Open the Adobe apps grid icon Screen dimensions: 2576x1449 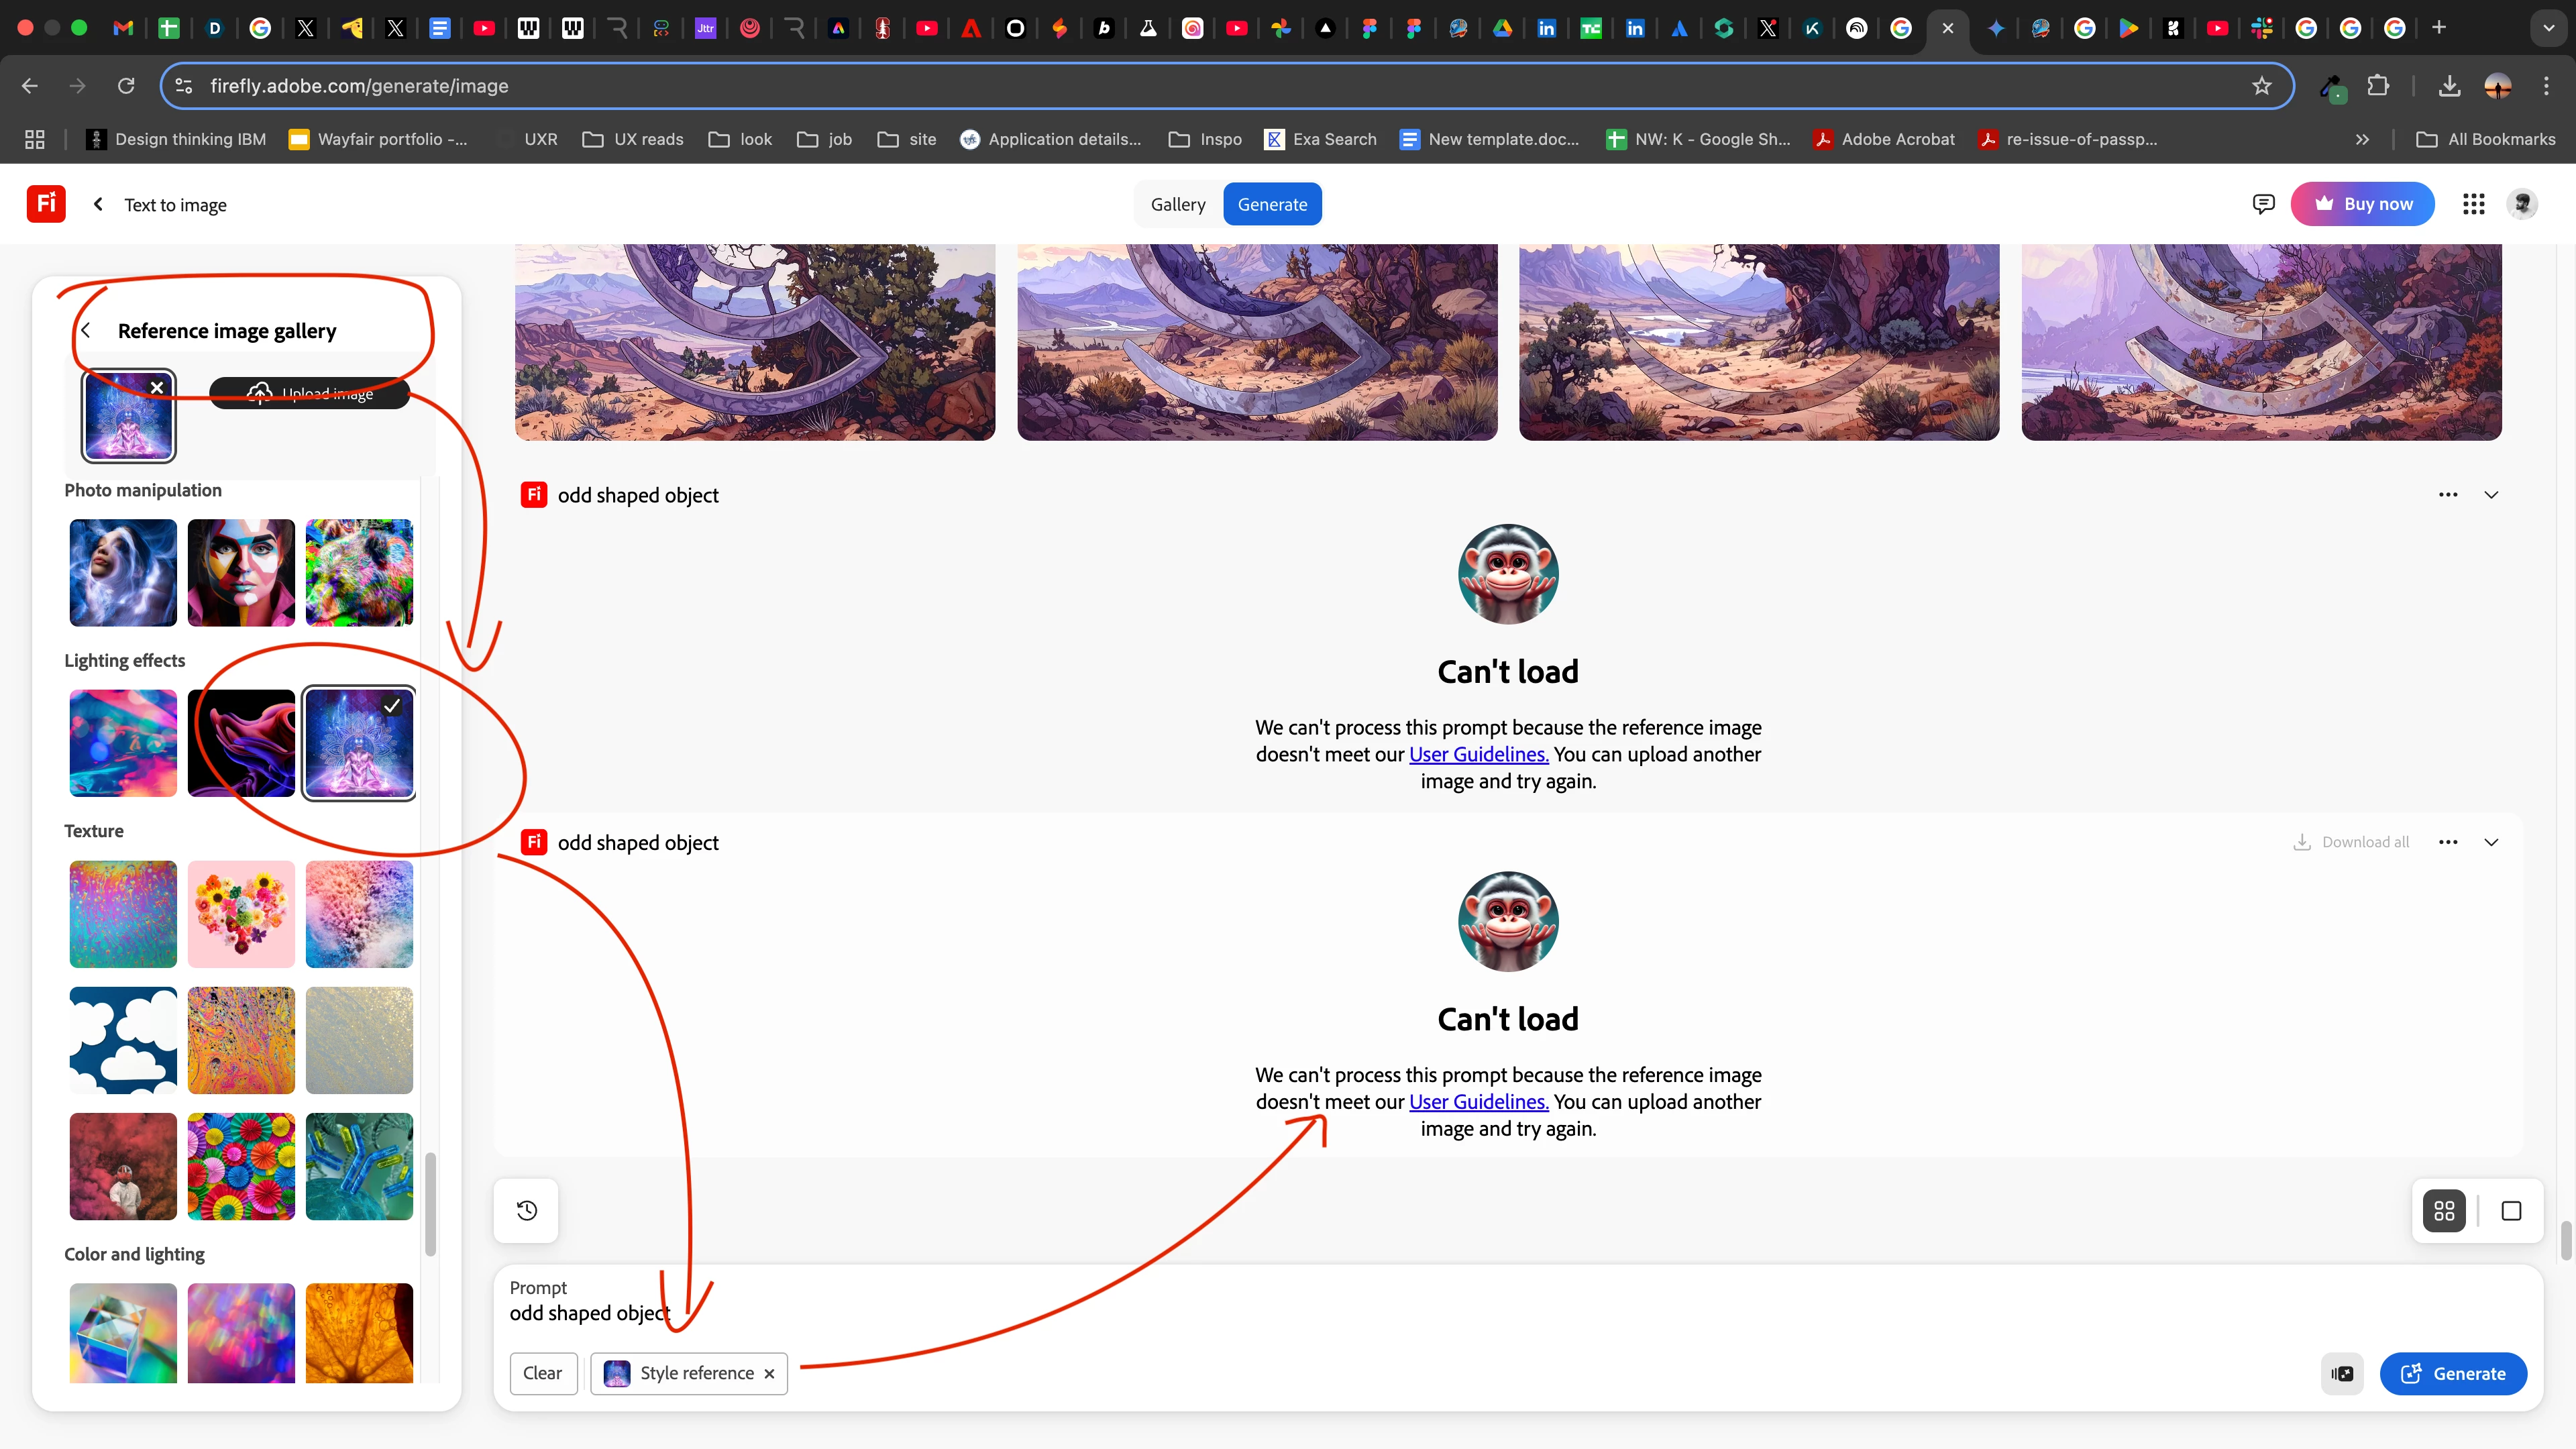pos(2473,204)
